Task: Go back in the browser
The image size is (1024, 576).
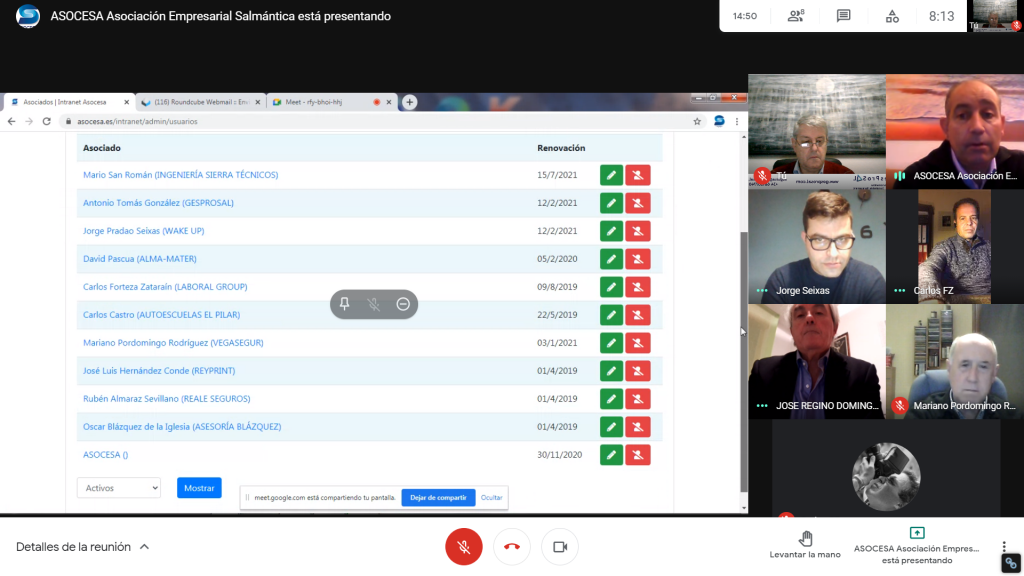Action: point(11,121)
